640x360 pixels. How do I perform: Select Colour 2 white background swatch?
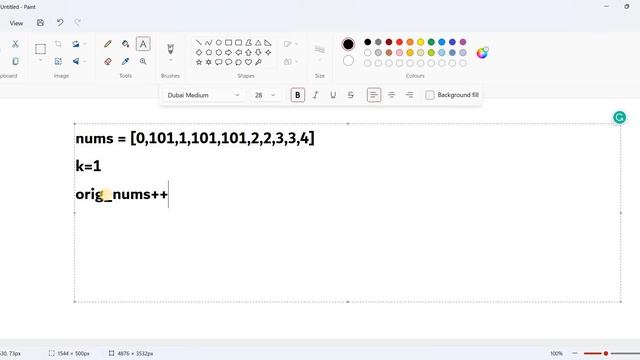348,61
